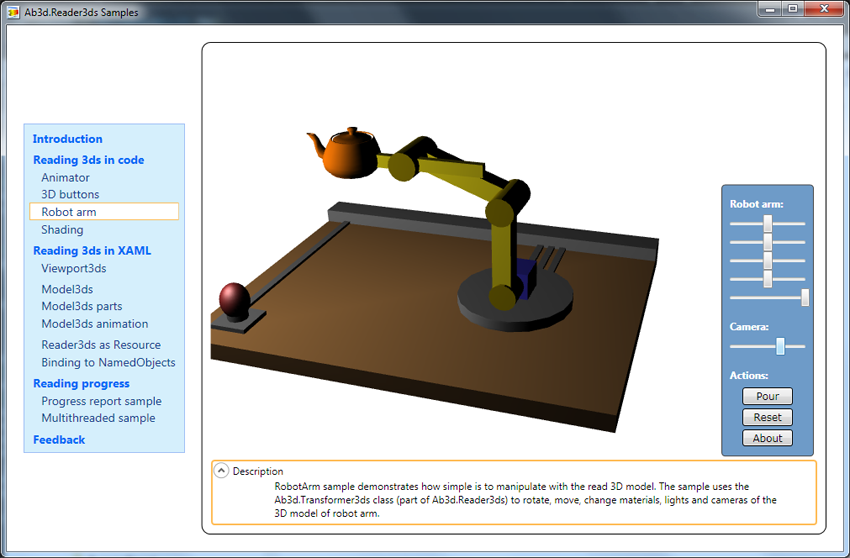850x558 pixels.
Task: Select the Model3ds parts sample
Action: 82,306
